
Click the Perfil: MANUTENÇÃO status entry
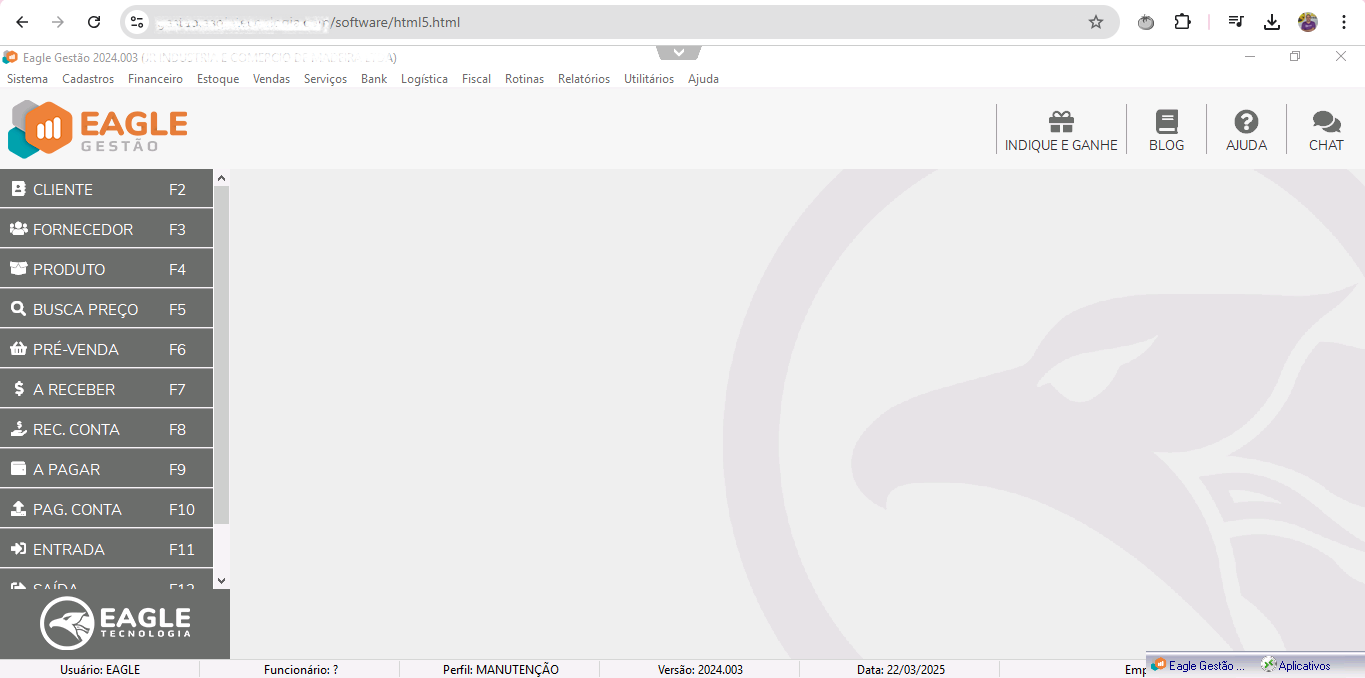click(x=501, y=670)
